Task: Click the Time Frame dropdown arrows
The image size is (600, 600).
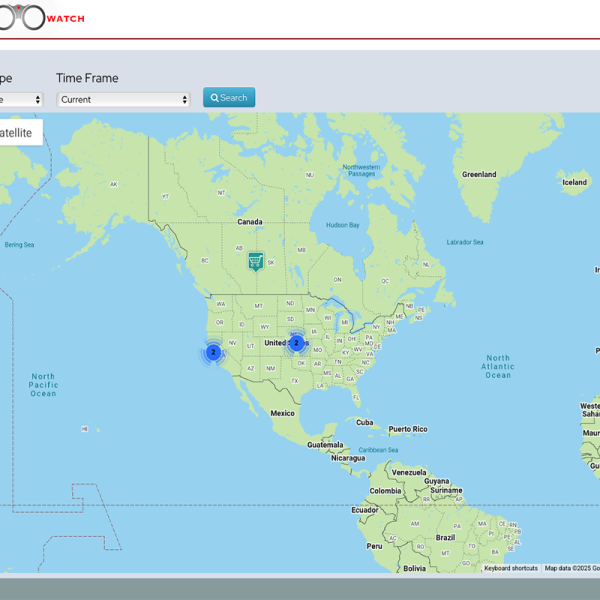Action: [x=185, y=100]
